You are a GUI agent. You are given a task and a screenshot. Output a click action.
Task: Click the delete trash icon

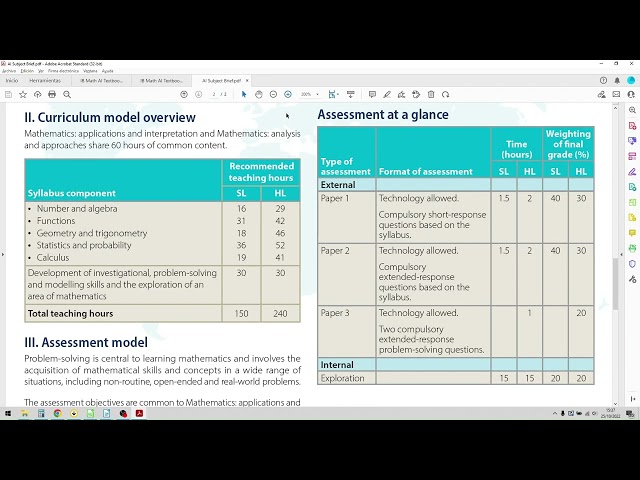pos(431,95)
